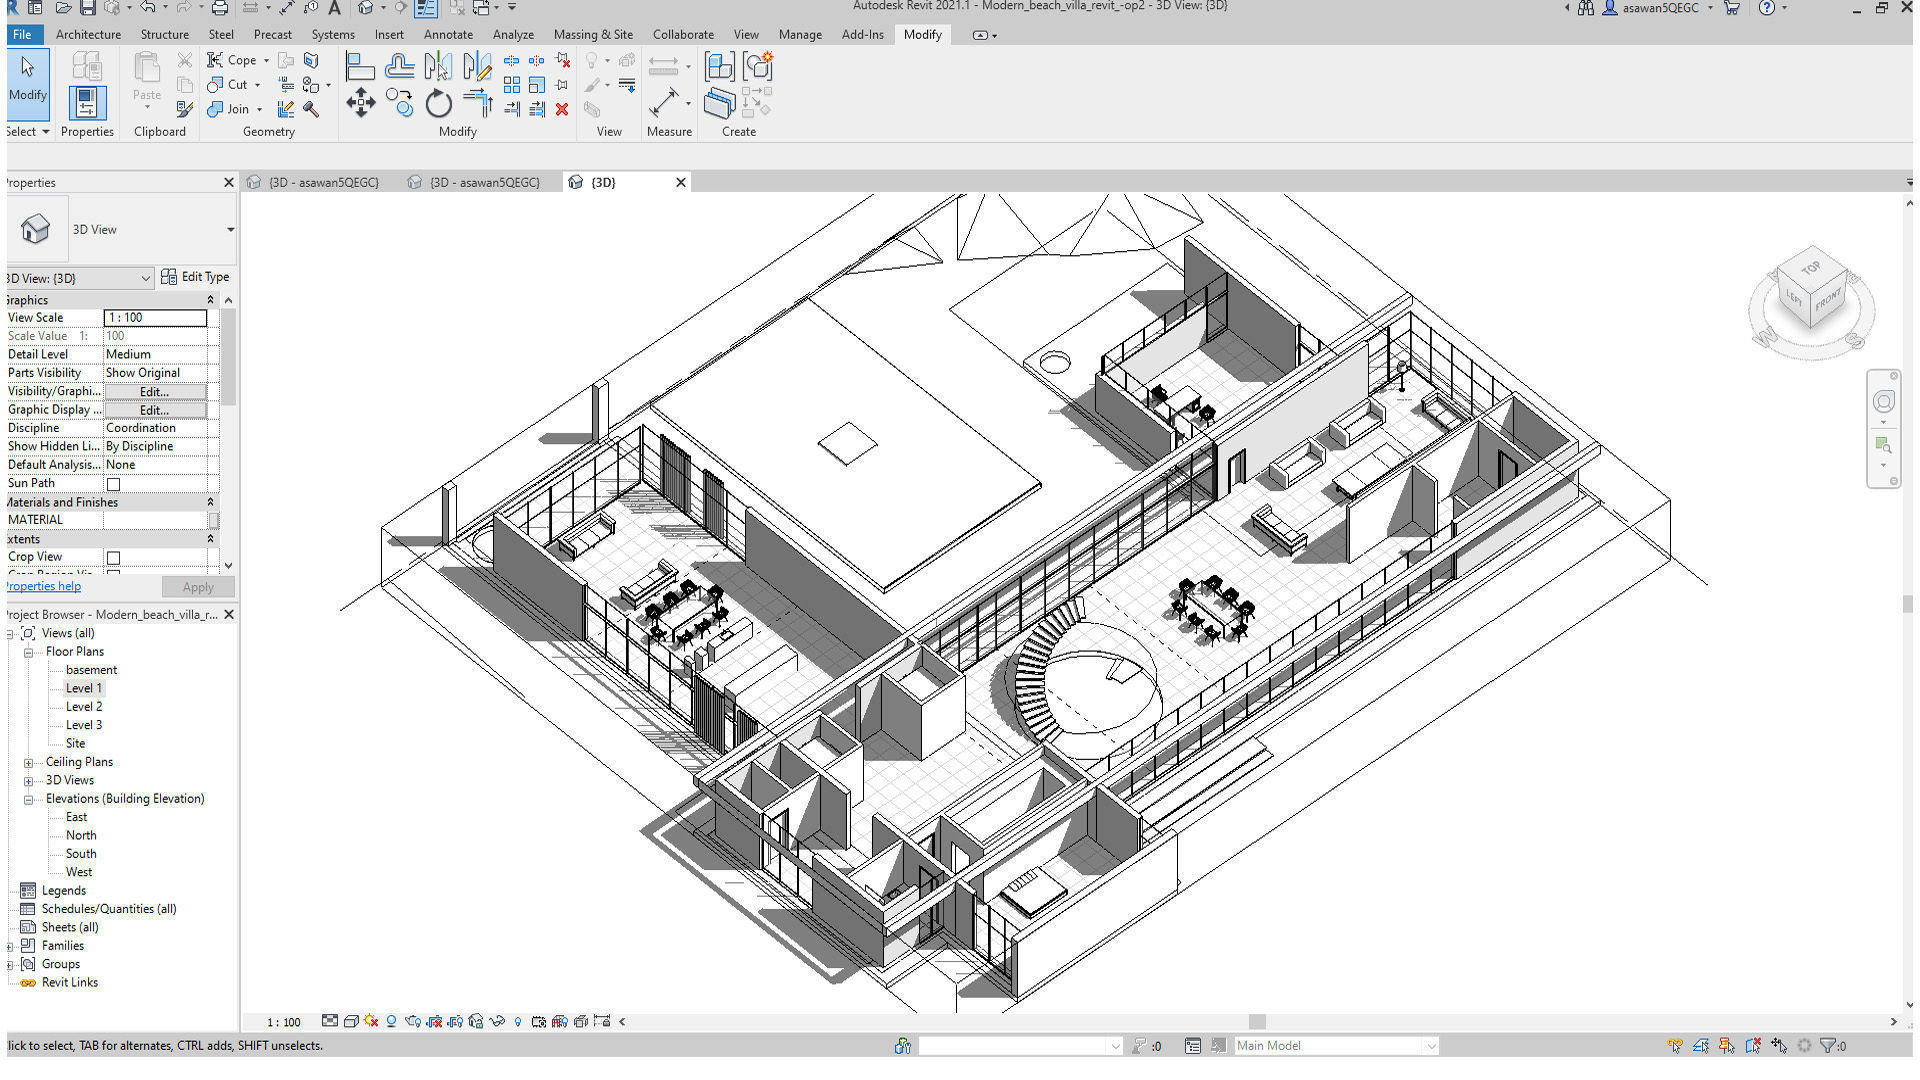
Task: Open the 3D View type selector dropdown
Action: 230,230
